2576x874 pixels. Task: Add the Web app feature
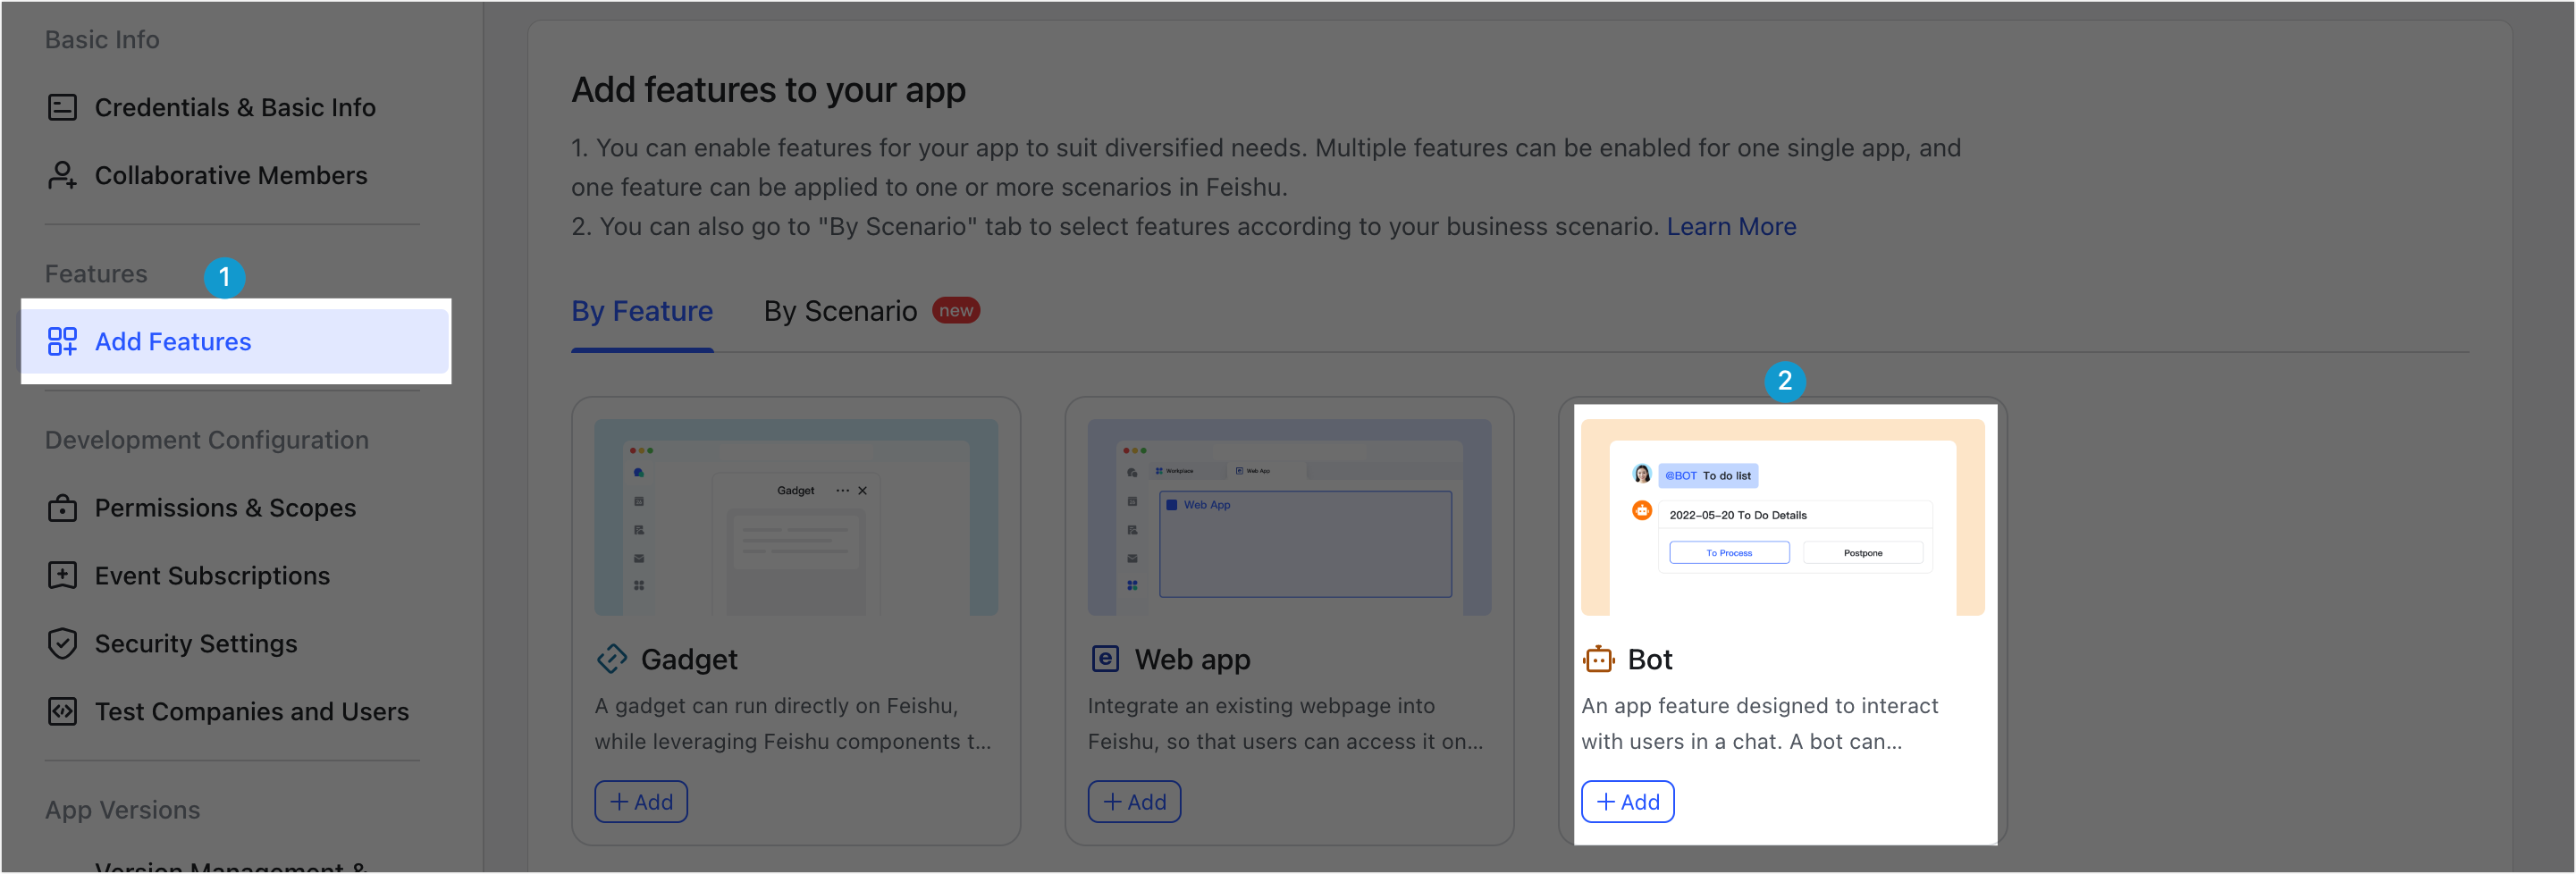(x=1134, y=801)
